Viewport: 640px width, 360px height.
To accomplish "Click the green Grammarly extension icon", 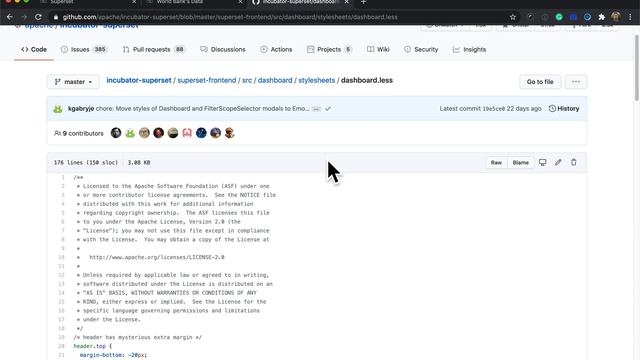I will pyautogui.click(x=559, y=17).
